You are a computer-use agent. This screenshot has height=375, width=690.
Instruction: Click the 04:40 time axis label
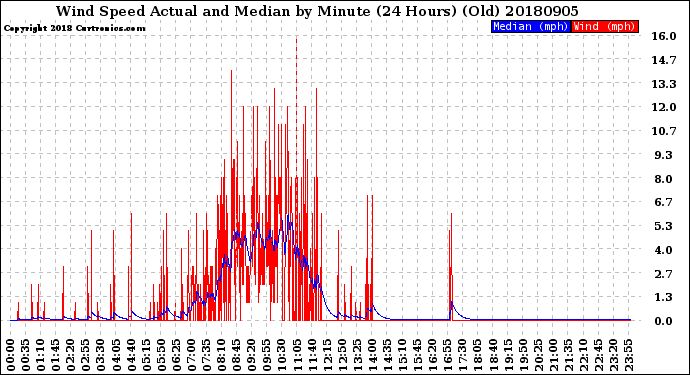pyautogui.click(x=132, y=355)
